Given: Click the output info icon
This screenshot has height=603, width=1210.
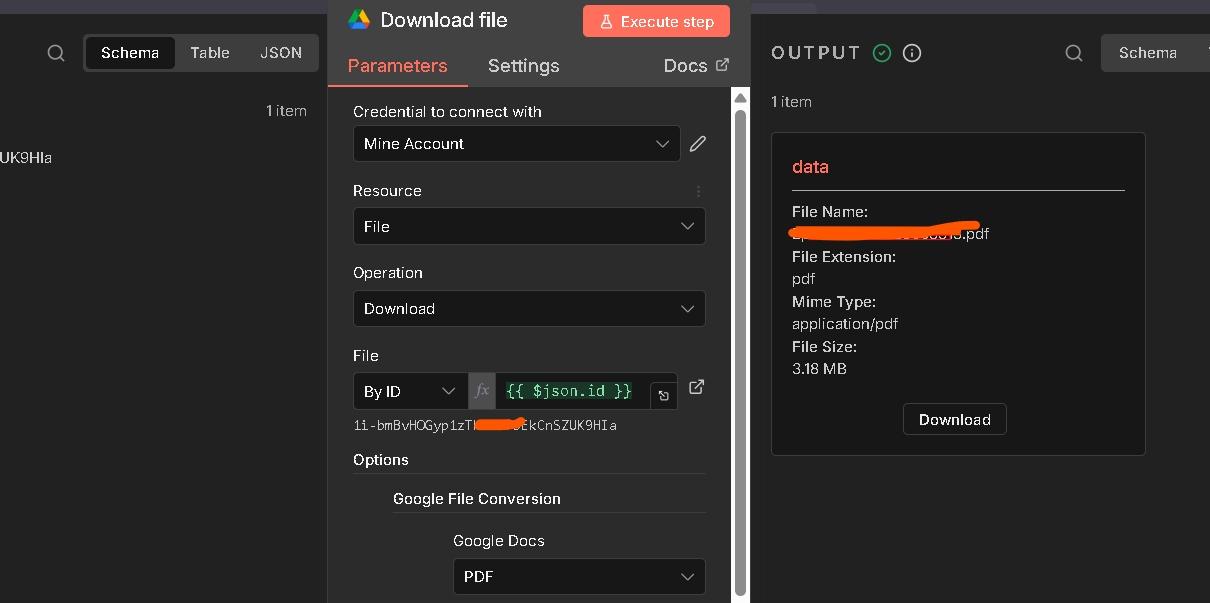Looking at the screenshot, I should (x=912, y=53).
